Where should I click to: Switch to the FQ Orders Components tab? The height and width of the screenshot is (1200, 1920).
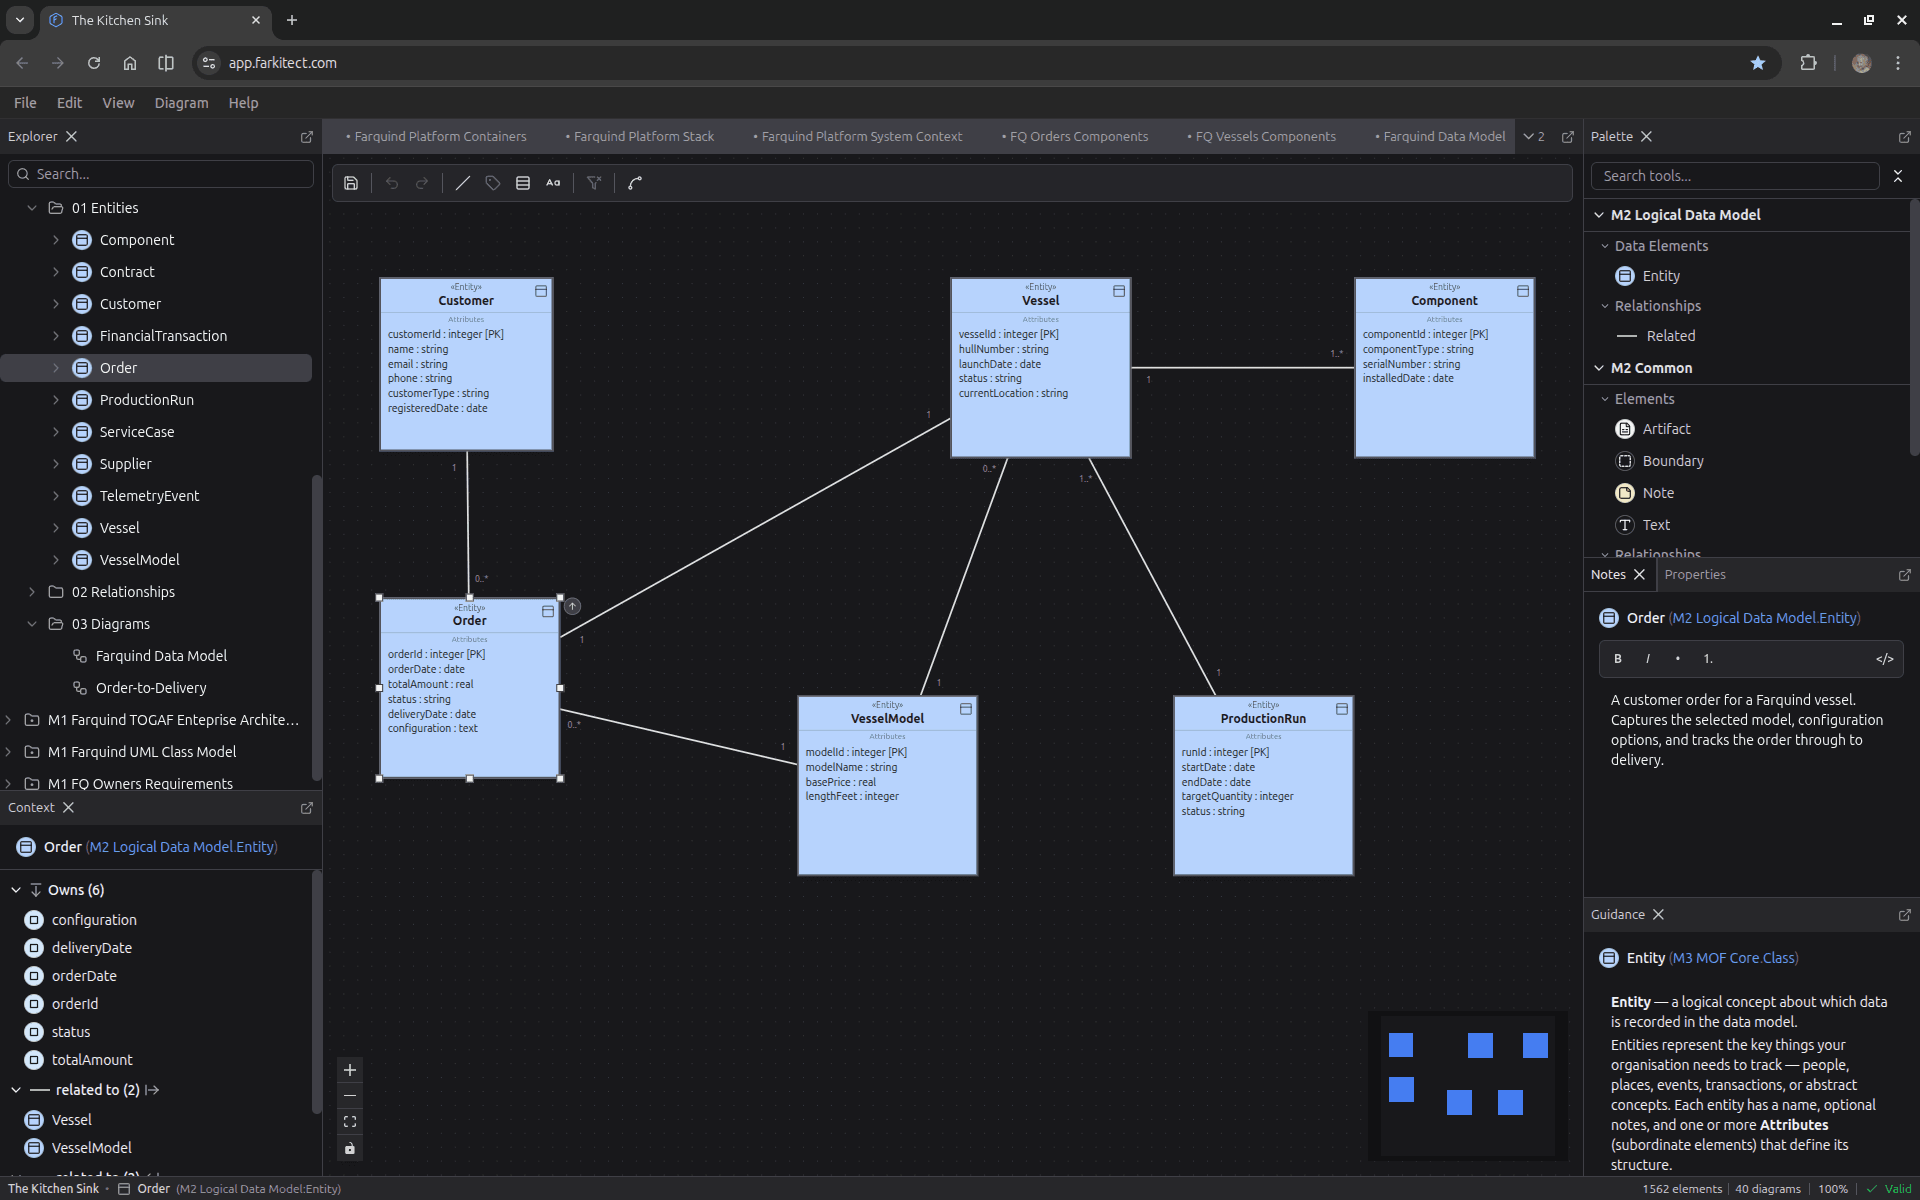(x=1075, y=137)
